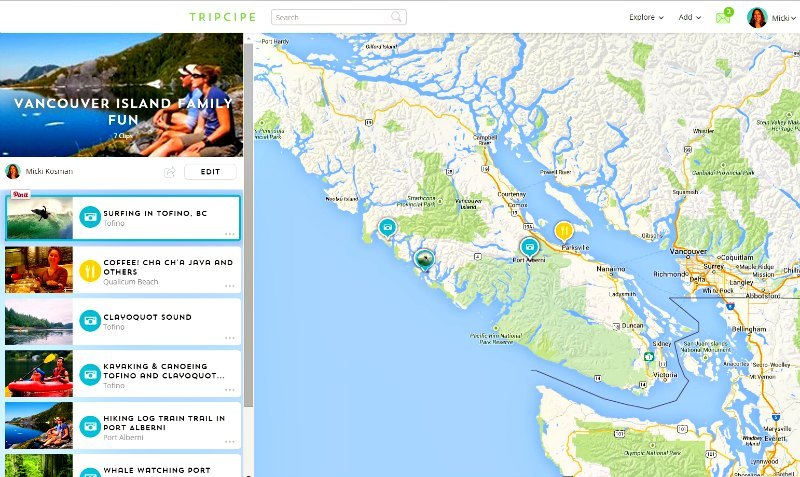Open the Add dropdown menu
This screenshot has height=477, width=800.
point(690,17)
